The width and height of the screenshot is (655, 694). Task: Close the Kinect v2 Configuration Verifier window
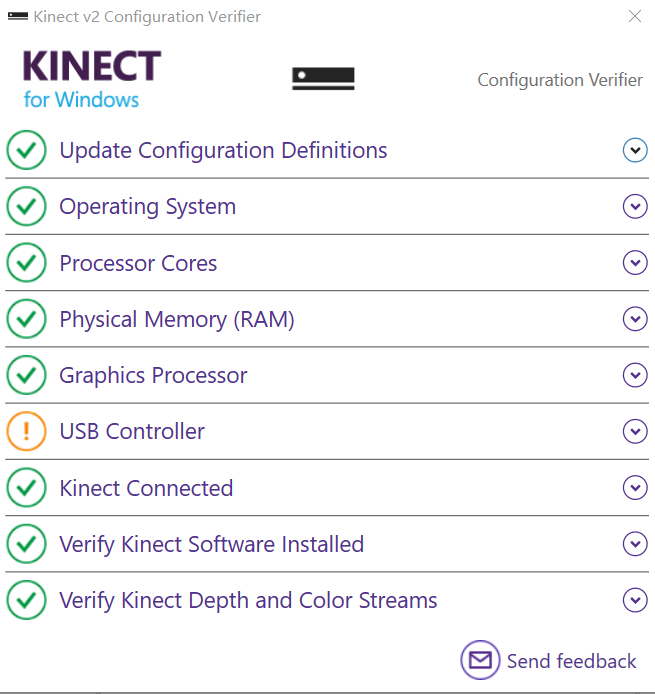(x=634, y=16)
